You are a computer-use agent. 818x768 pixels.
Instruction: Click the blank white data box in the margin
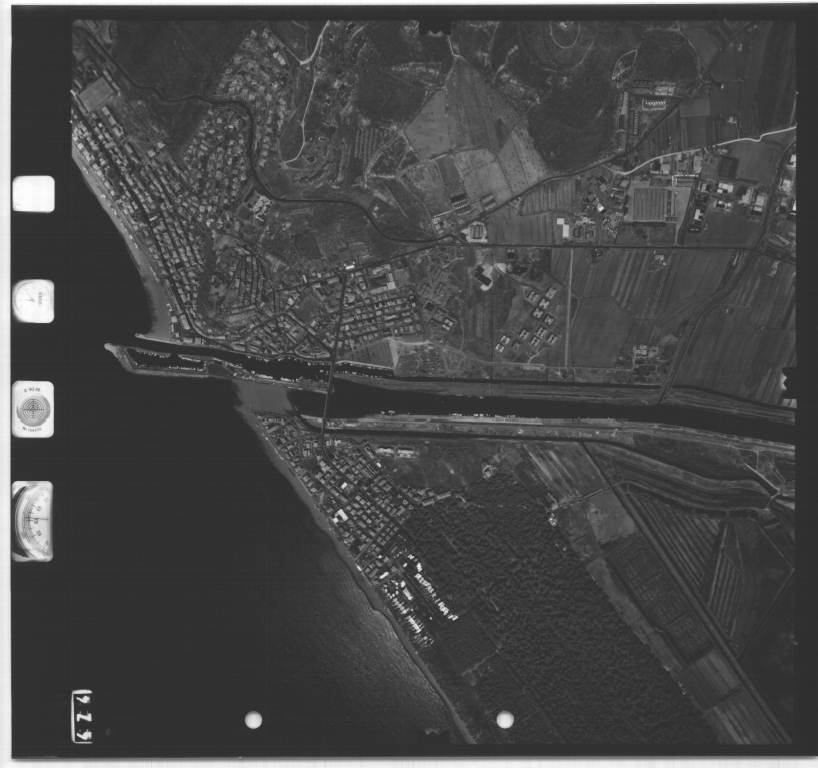pos(33,194)
